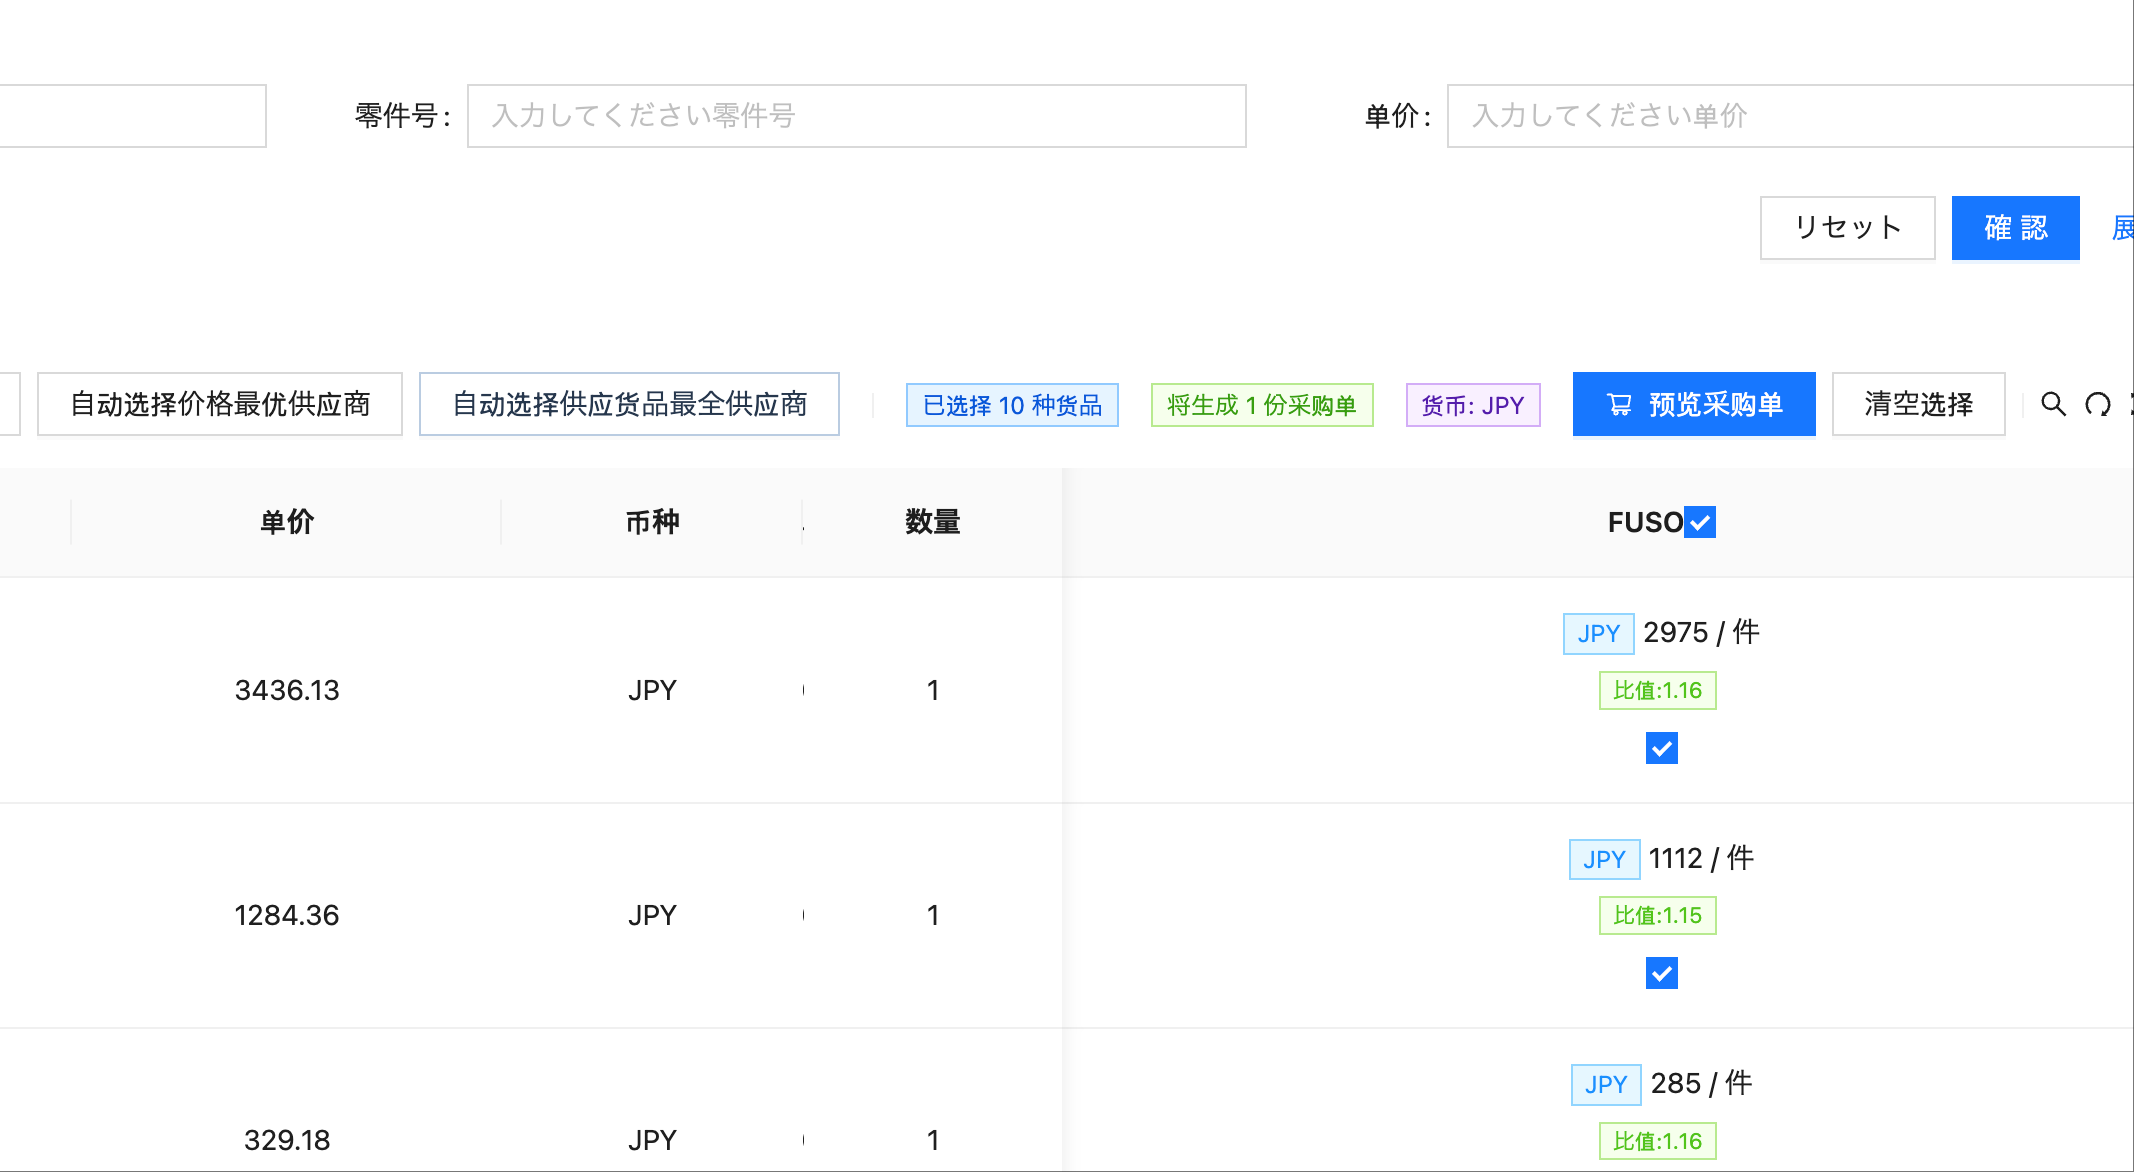Click 自动选择价格最优供应商 button

[x=220, y=404]
